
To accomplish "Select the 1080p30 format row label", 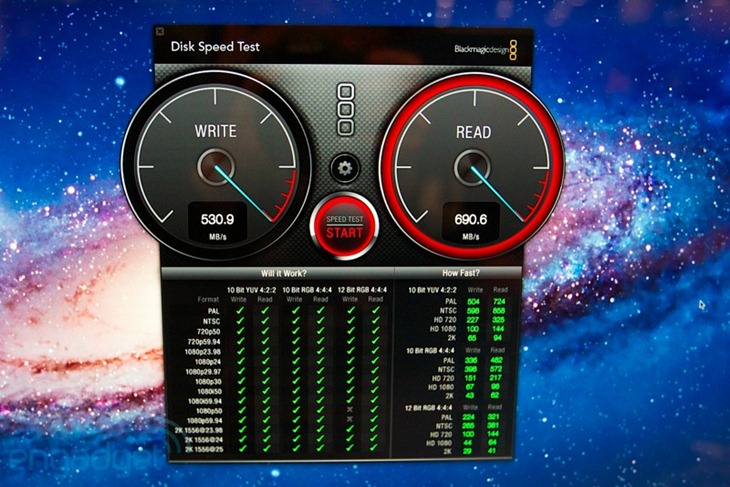I will pyautogui.click(x=208, y=381).
